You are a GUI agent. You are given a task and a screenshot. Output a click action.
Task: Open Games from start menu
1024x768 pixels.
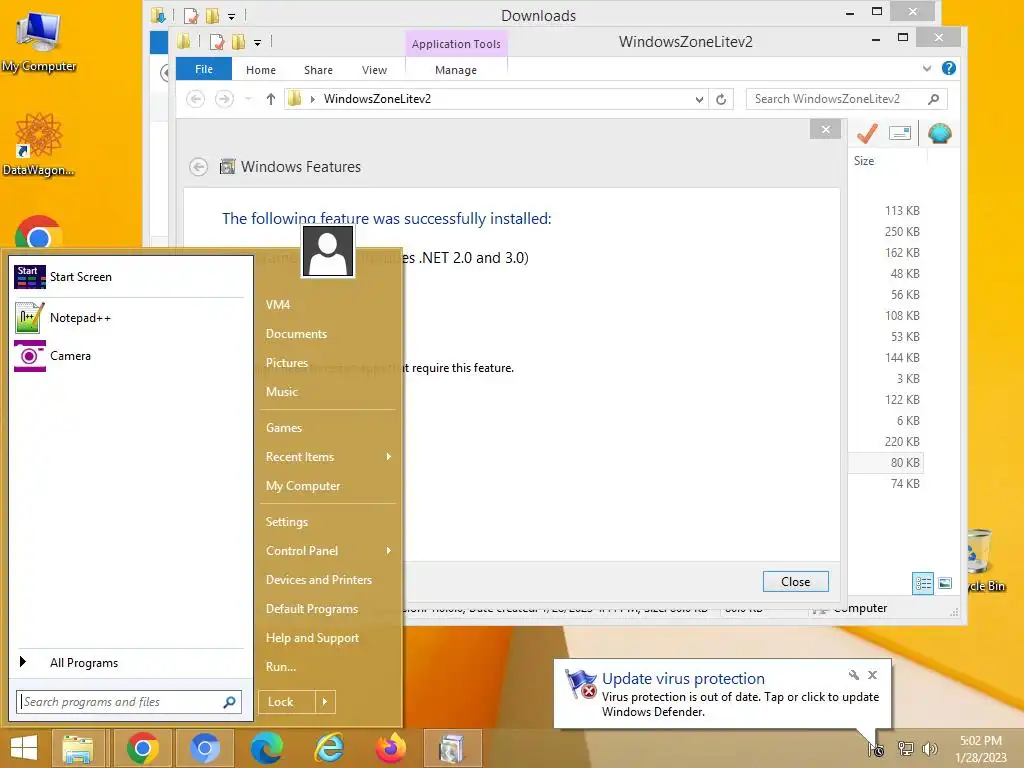click(x=283, y=428)
